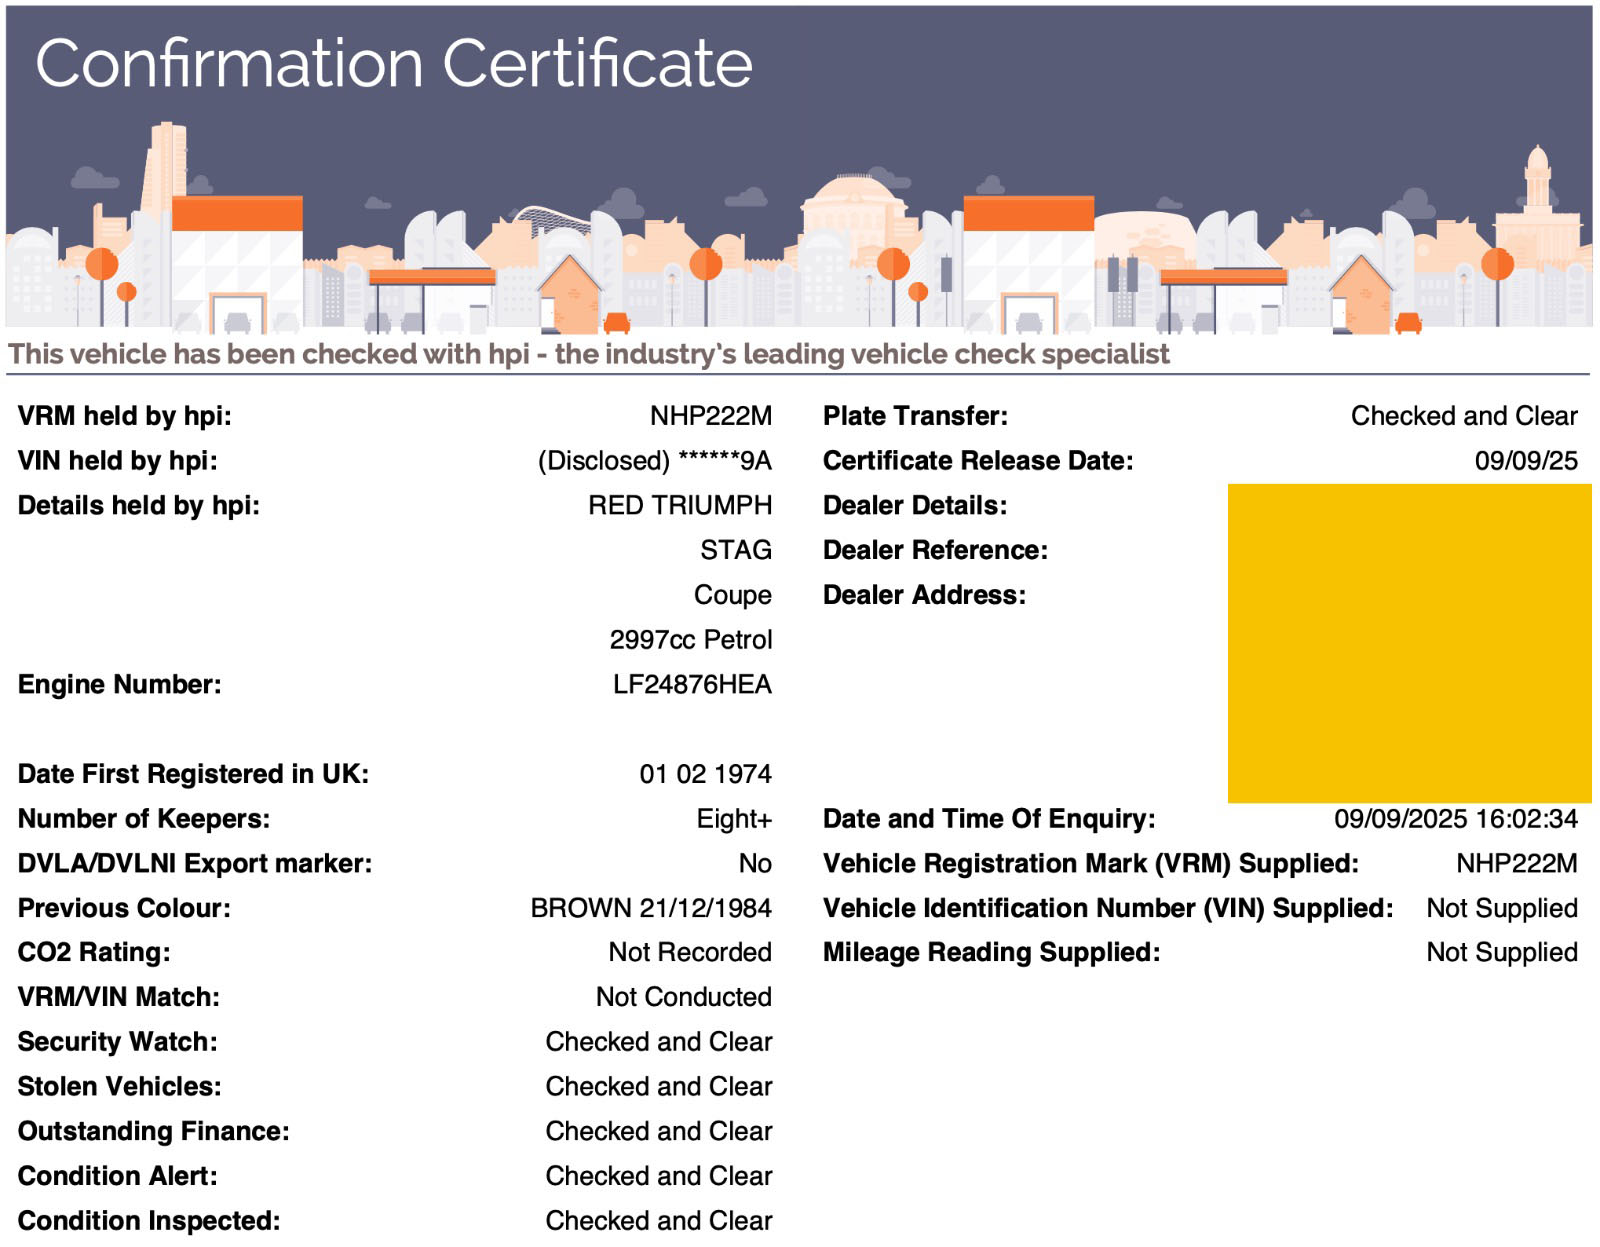
Task: Select the 'DVLA/DVLNI Export marker:' label
Action: [195, 864]
